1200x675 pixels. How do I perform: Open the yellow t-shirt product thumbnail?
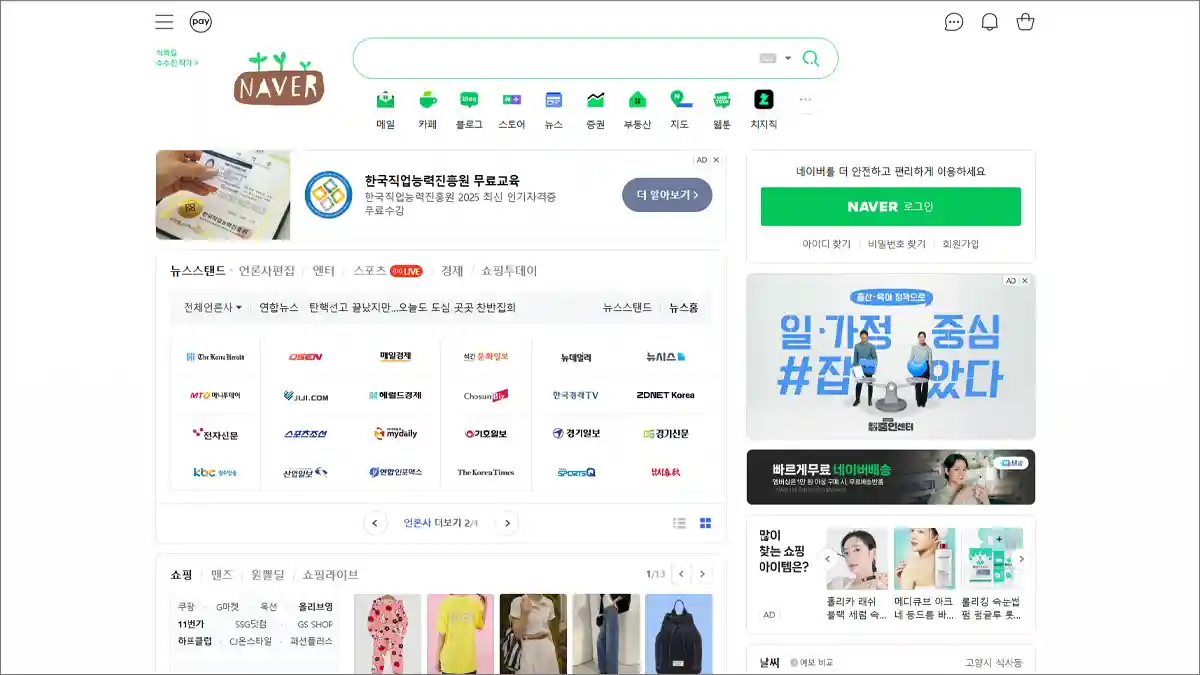pos(460,634)
